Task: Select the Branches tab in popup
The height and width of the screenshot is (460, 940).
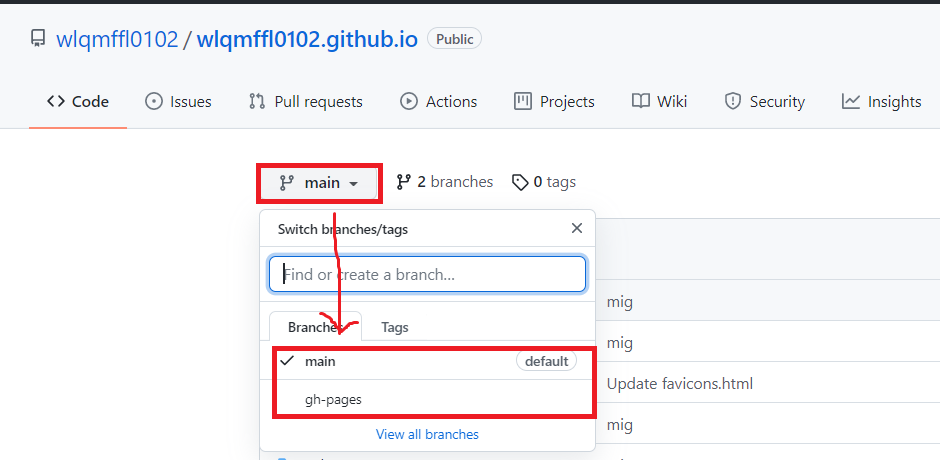Action: (313, 327)
